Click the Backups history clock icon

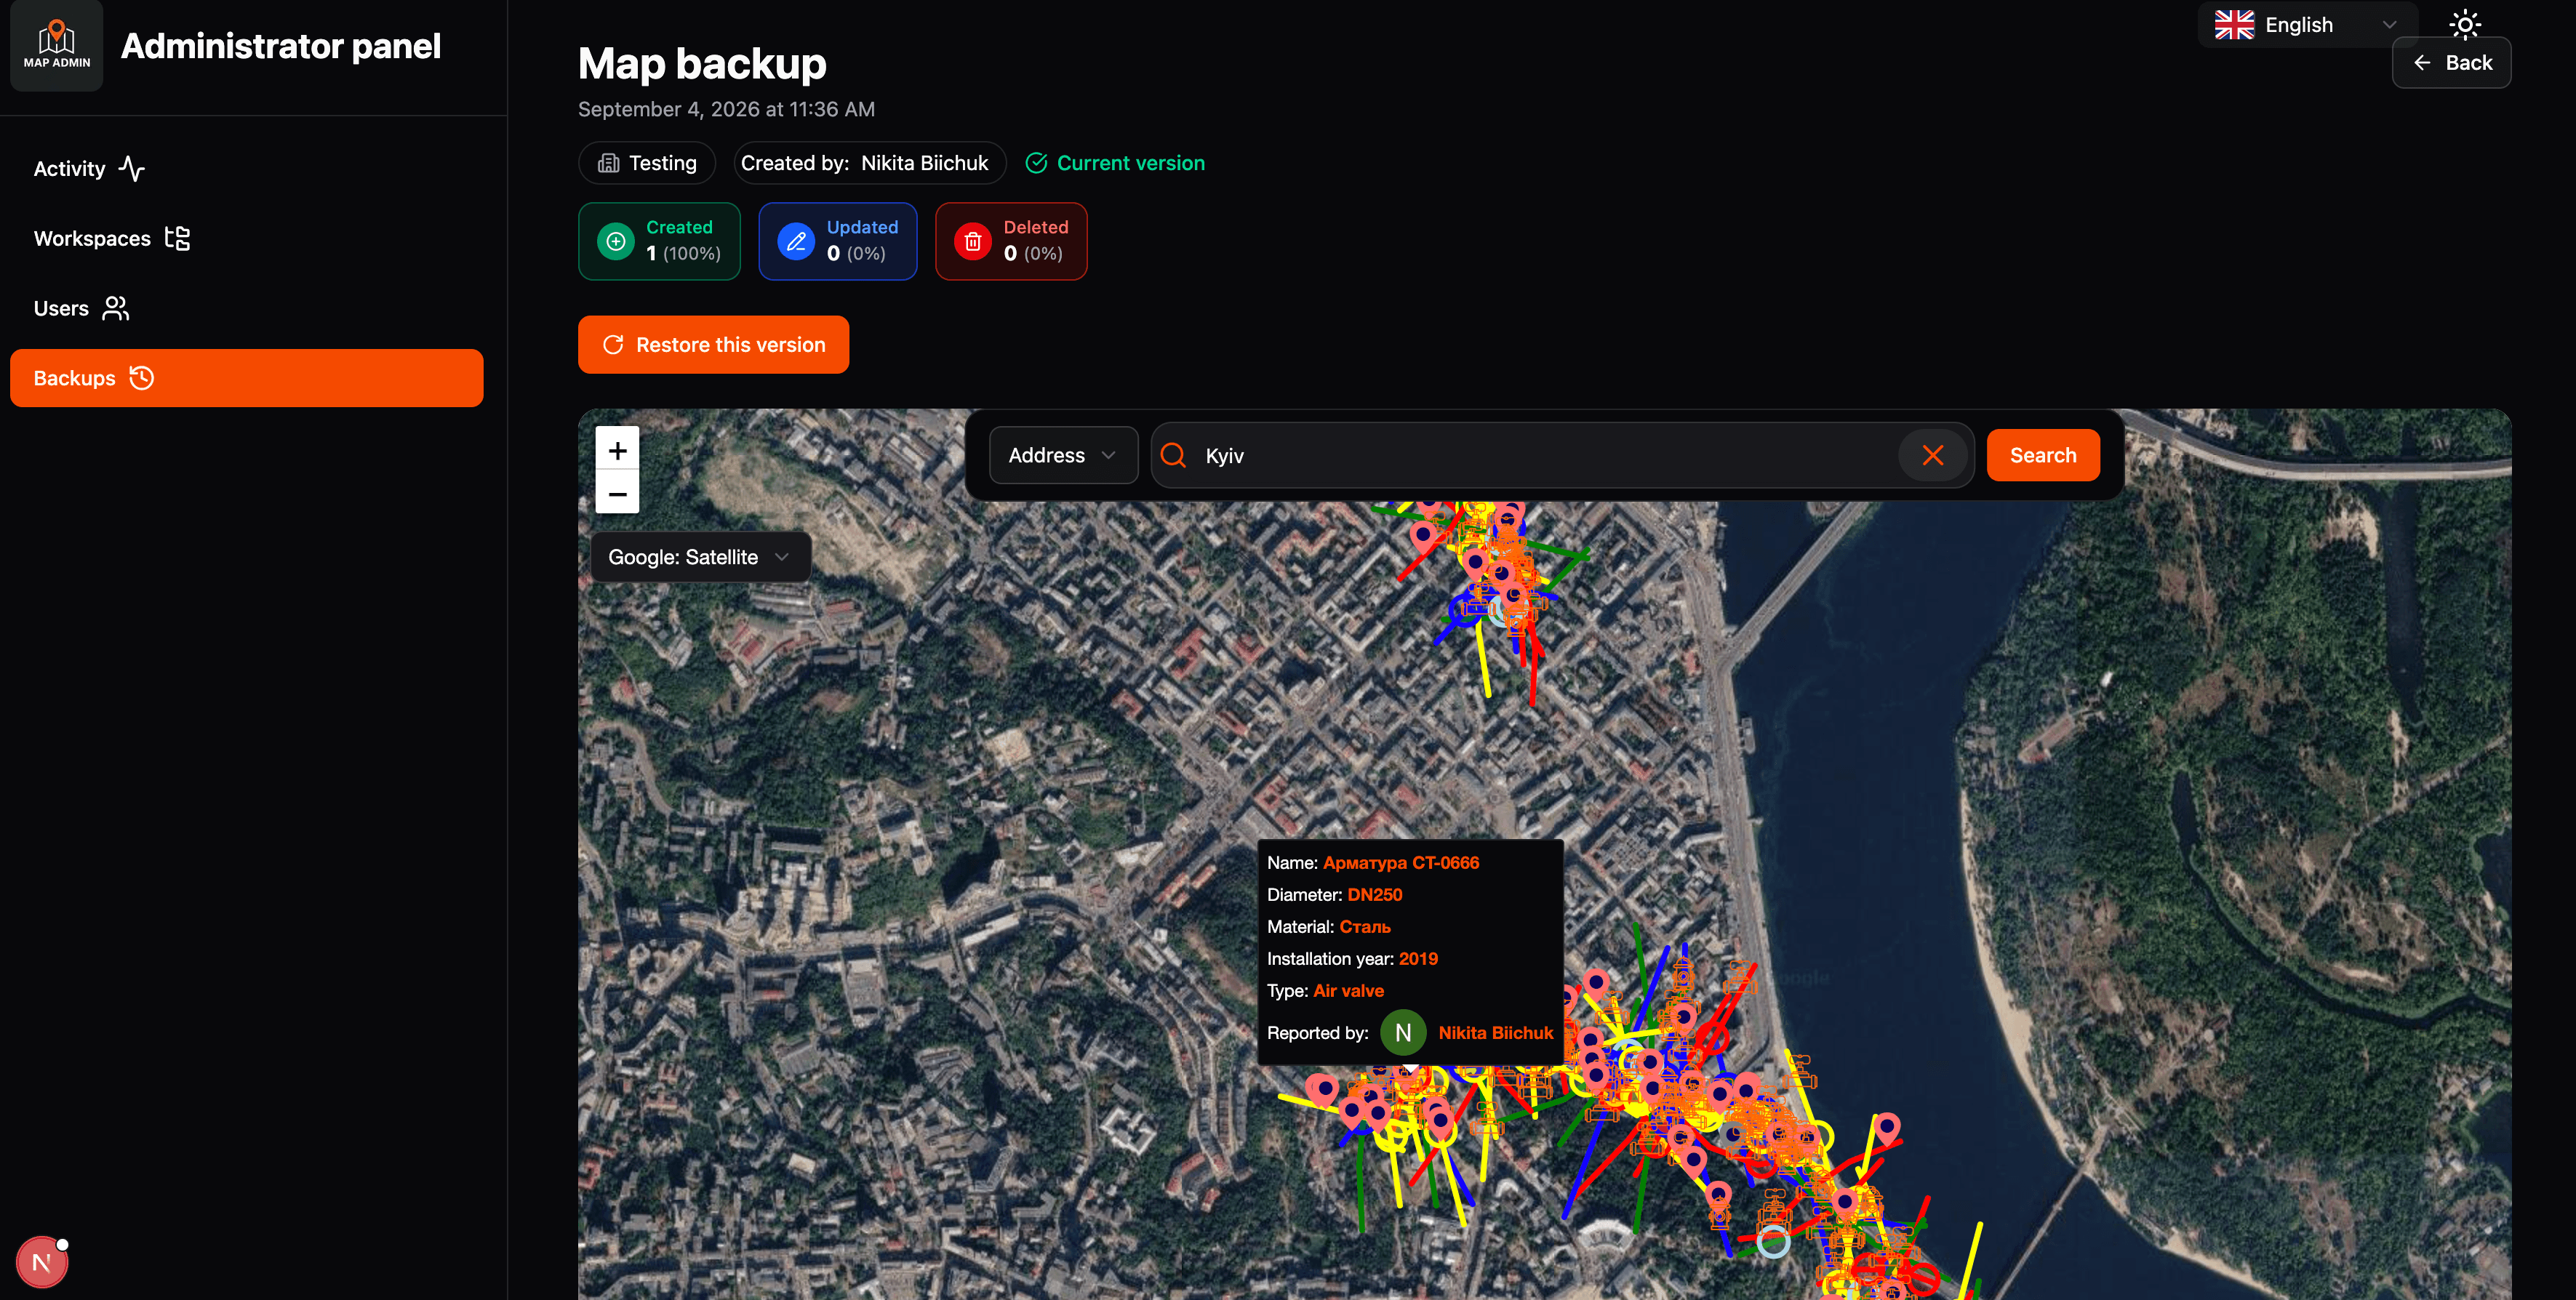[142, 378]
